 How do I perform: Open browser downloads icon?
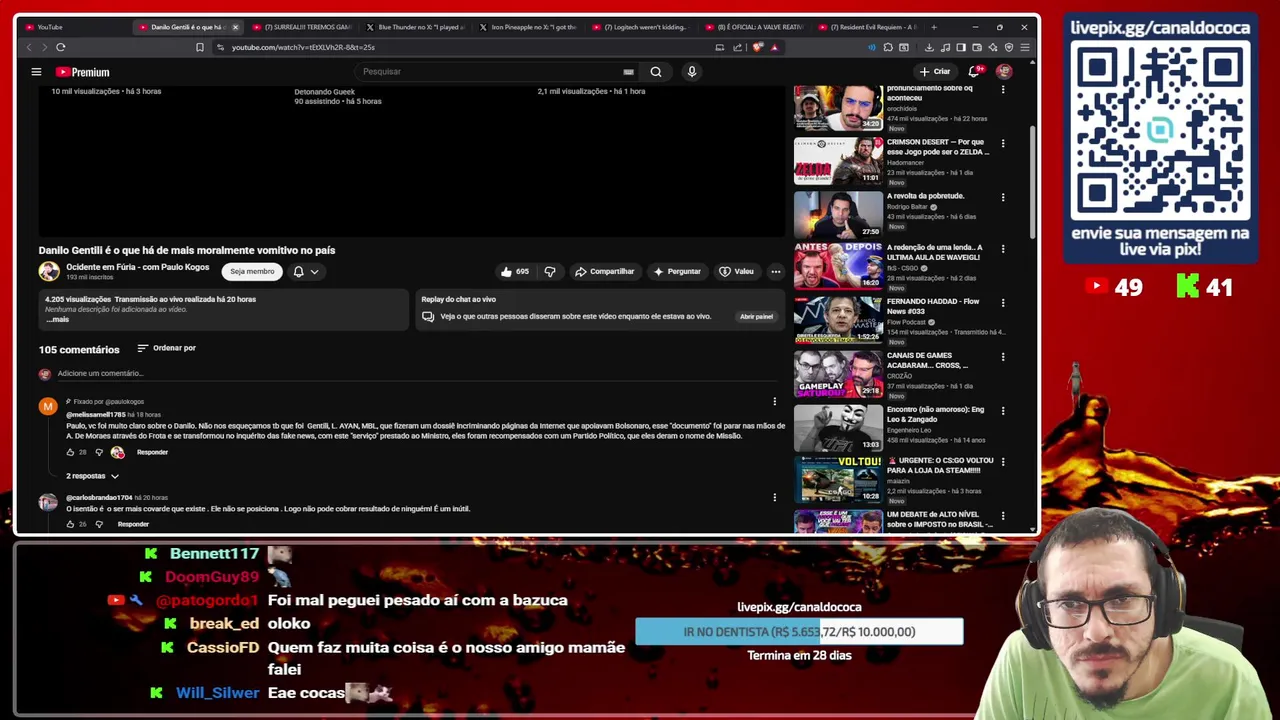[929, 47]
